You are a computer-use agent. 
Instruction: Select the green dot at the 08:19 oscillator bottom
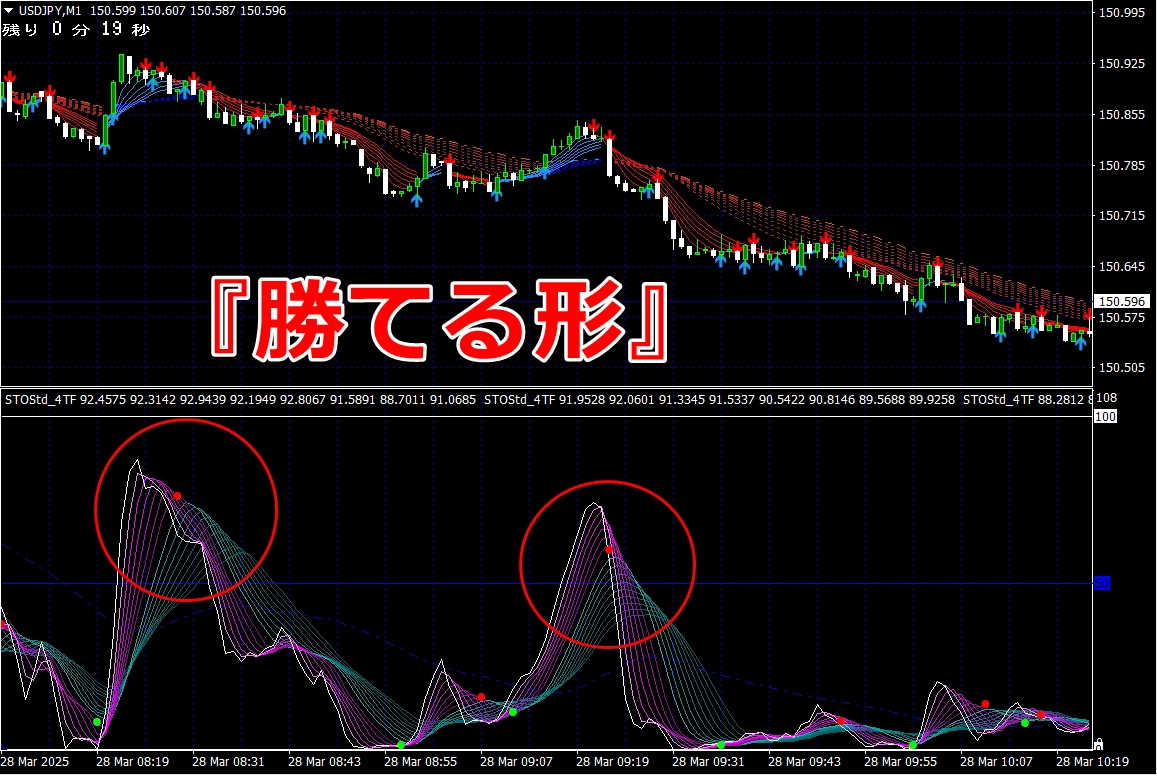point(97,721)
